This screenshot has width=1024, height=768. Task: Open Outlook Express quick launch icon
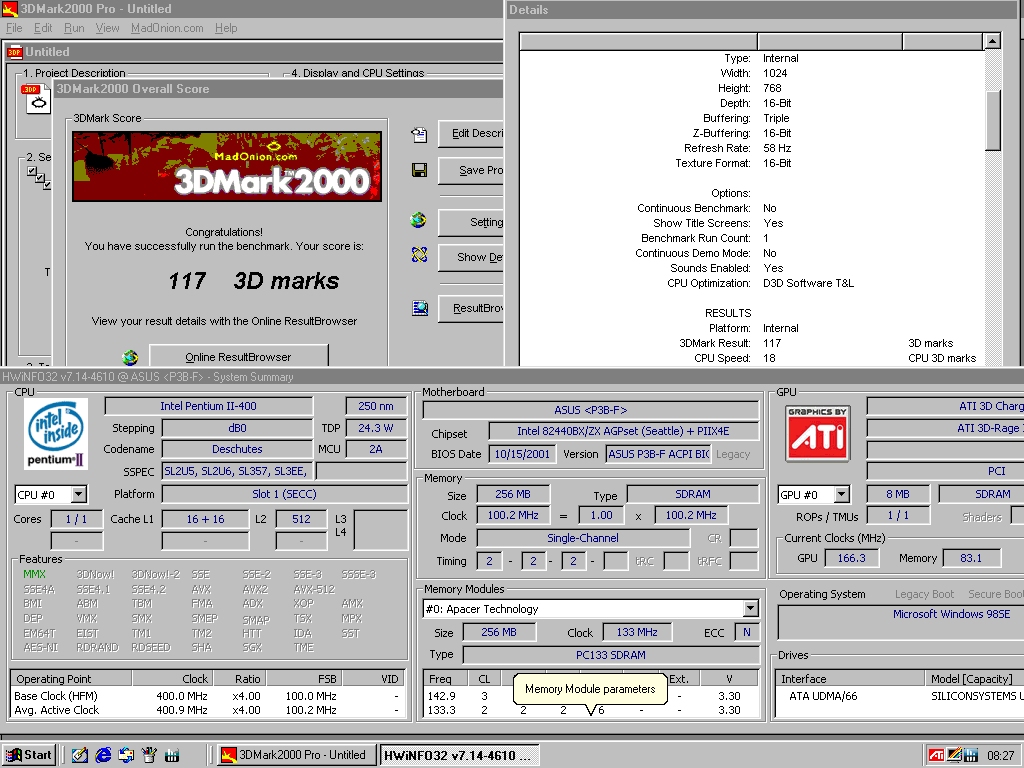click(x=126, y=755)
